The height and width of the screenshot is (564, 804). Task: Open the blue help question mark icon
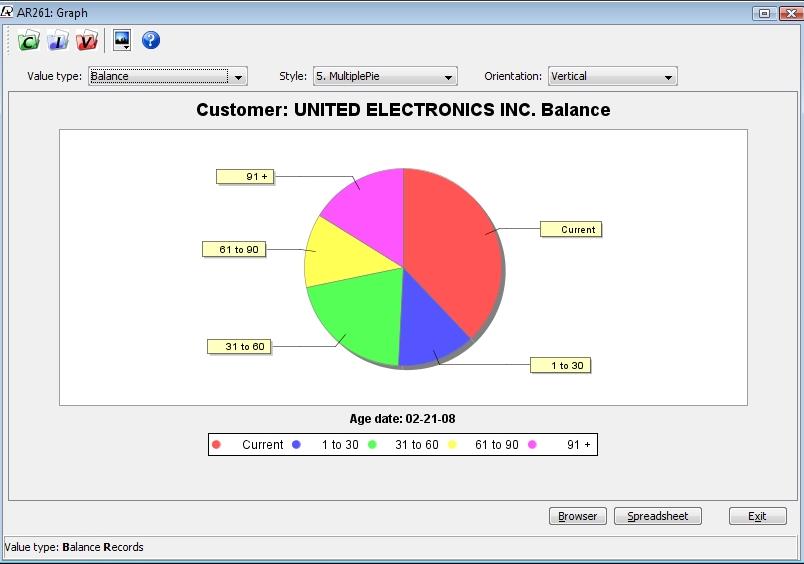pos(151,40)
